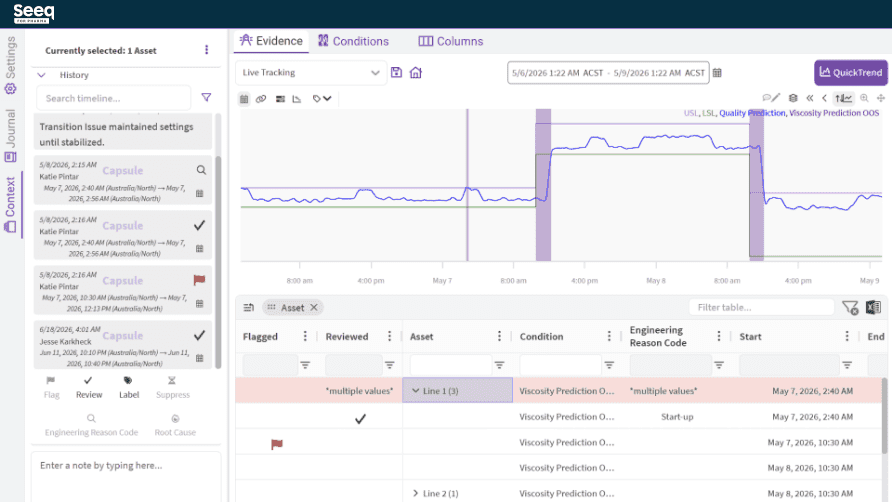The image size is (892, 502).
Task: Open the Asset column filter options
Action: 499,365
